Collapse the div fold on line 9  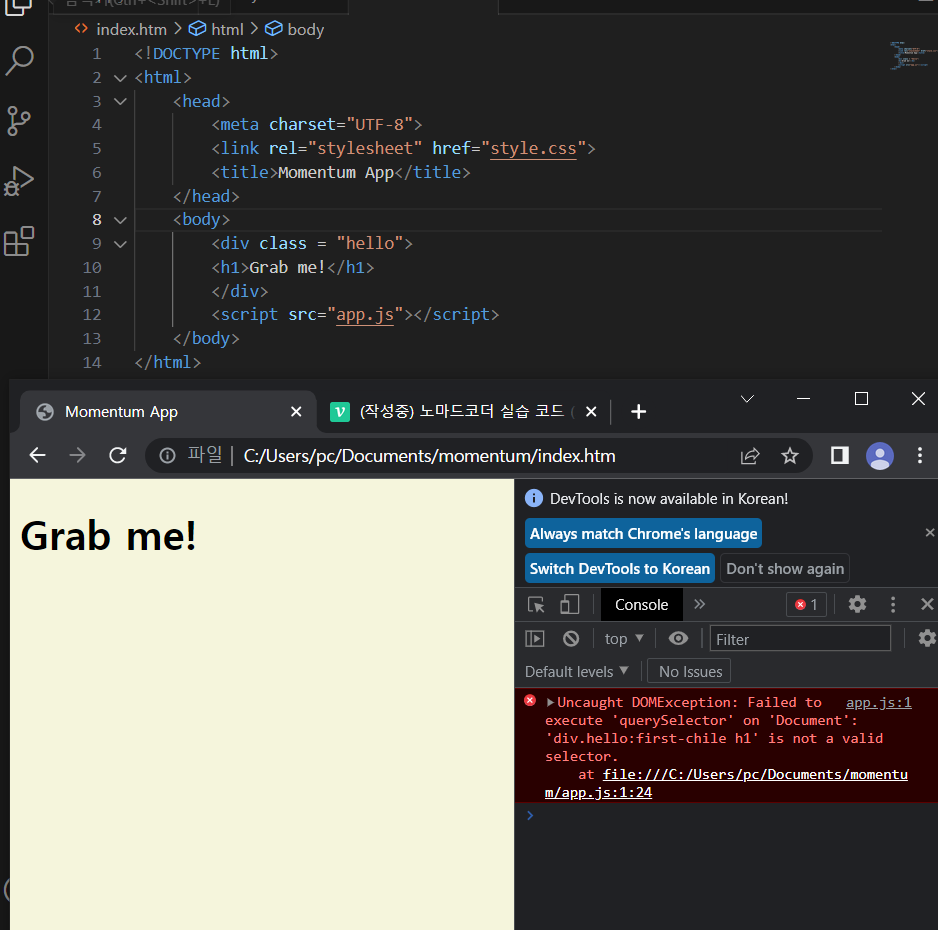tap(120, 244)
